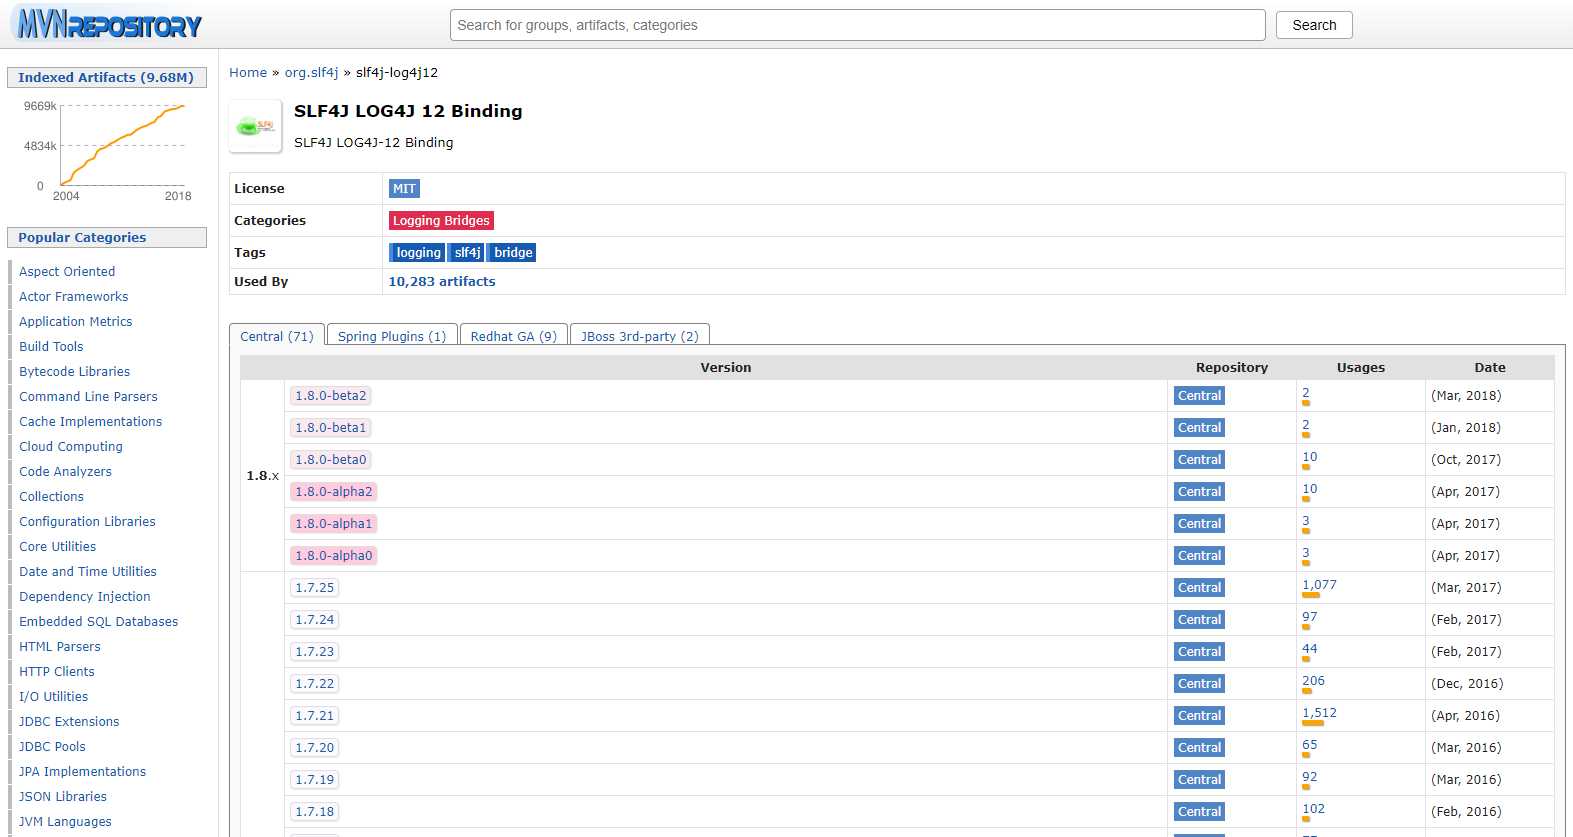Open the JSON Libraries category
Screen dimensions: 1573x837
click(x=63, y=797)
